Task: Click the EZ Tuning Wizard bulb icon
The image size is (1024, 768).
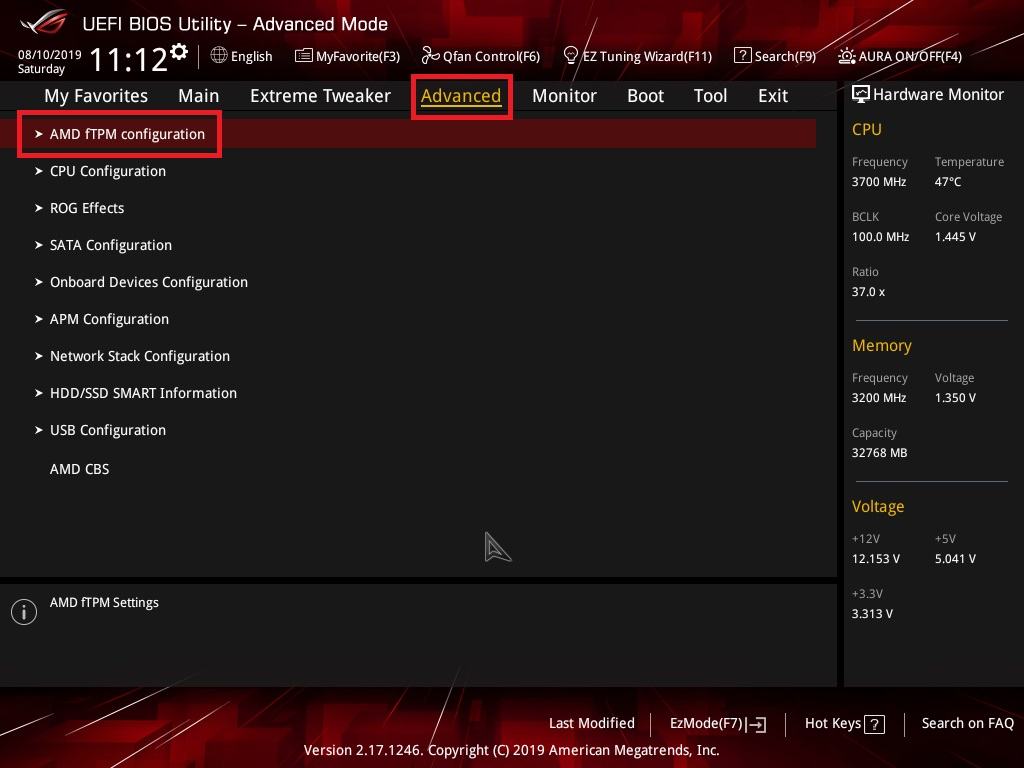Action: [571, 56]
